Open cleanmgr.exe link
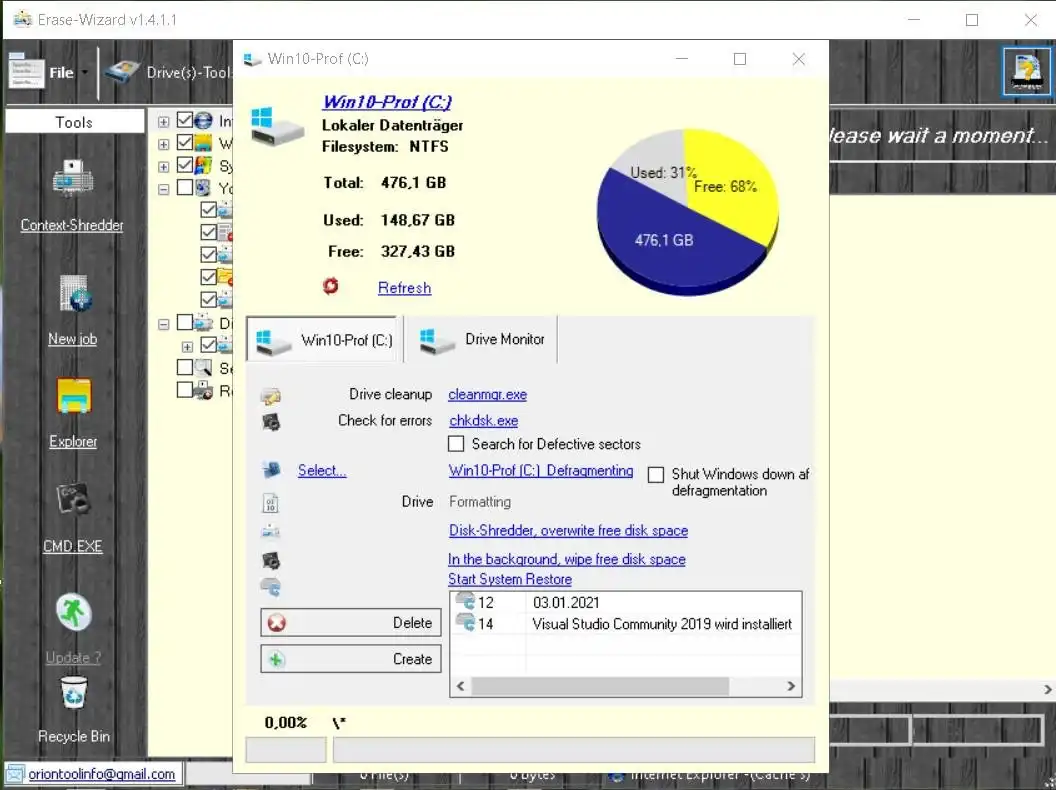This screenshot has width=1056, height=790. tap(488, 395)
